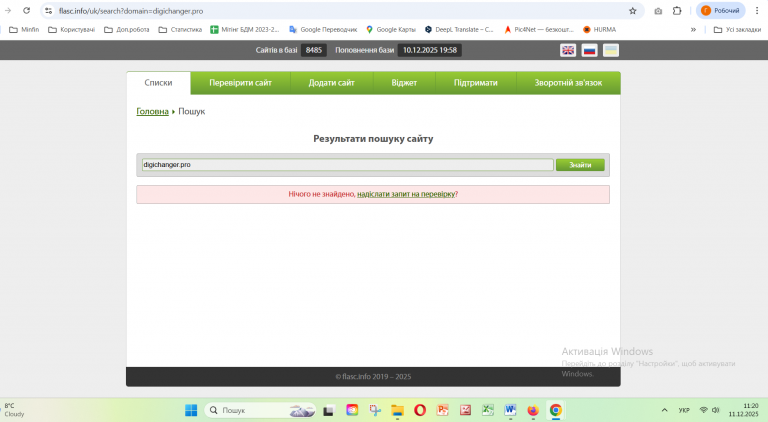Click the domain search field with digichanger.pro
Viewport: 768px width, 422px height.
click(x=348, y=164)
